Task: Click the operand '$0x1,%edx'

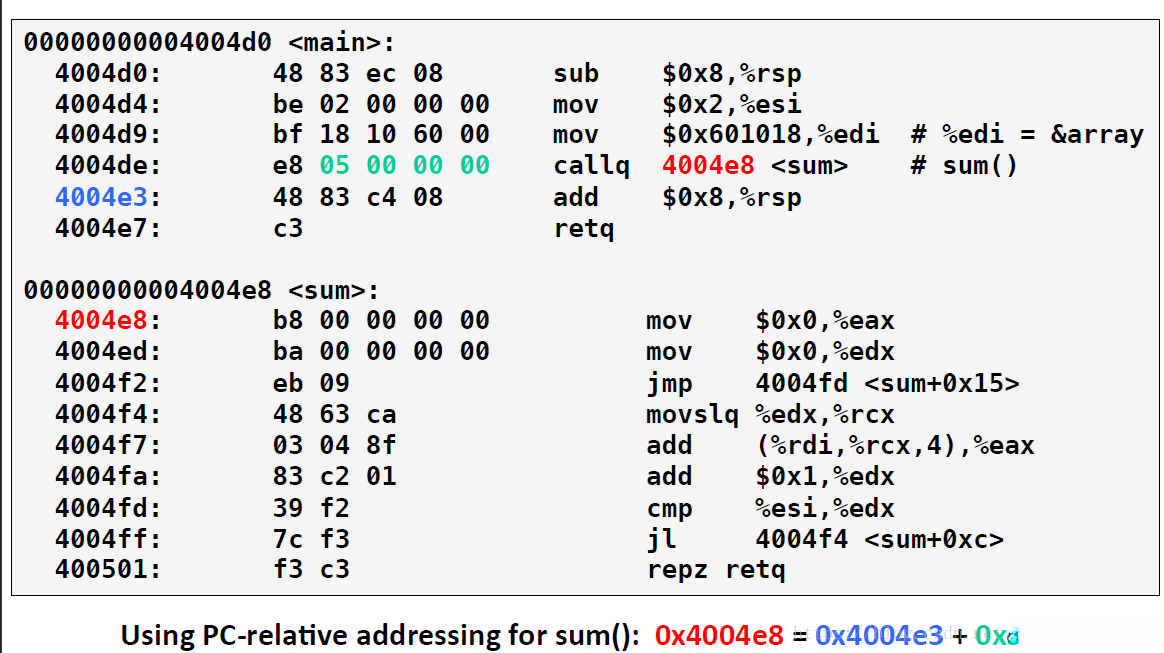Action: pos(825,476)
